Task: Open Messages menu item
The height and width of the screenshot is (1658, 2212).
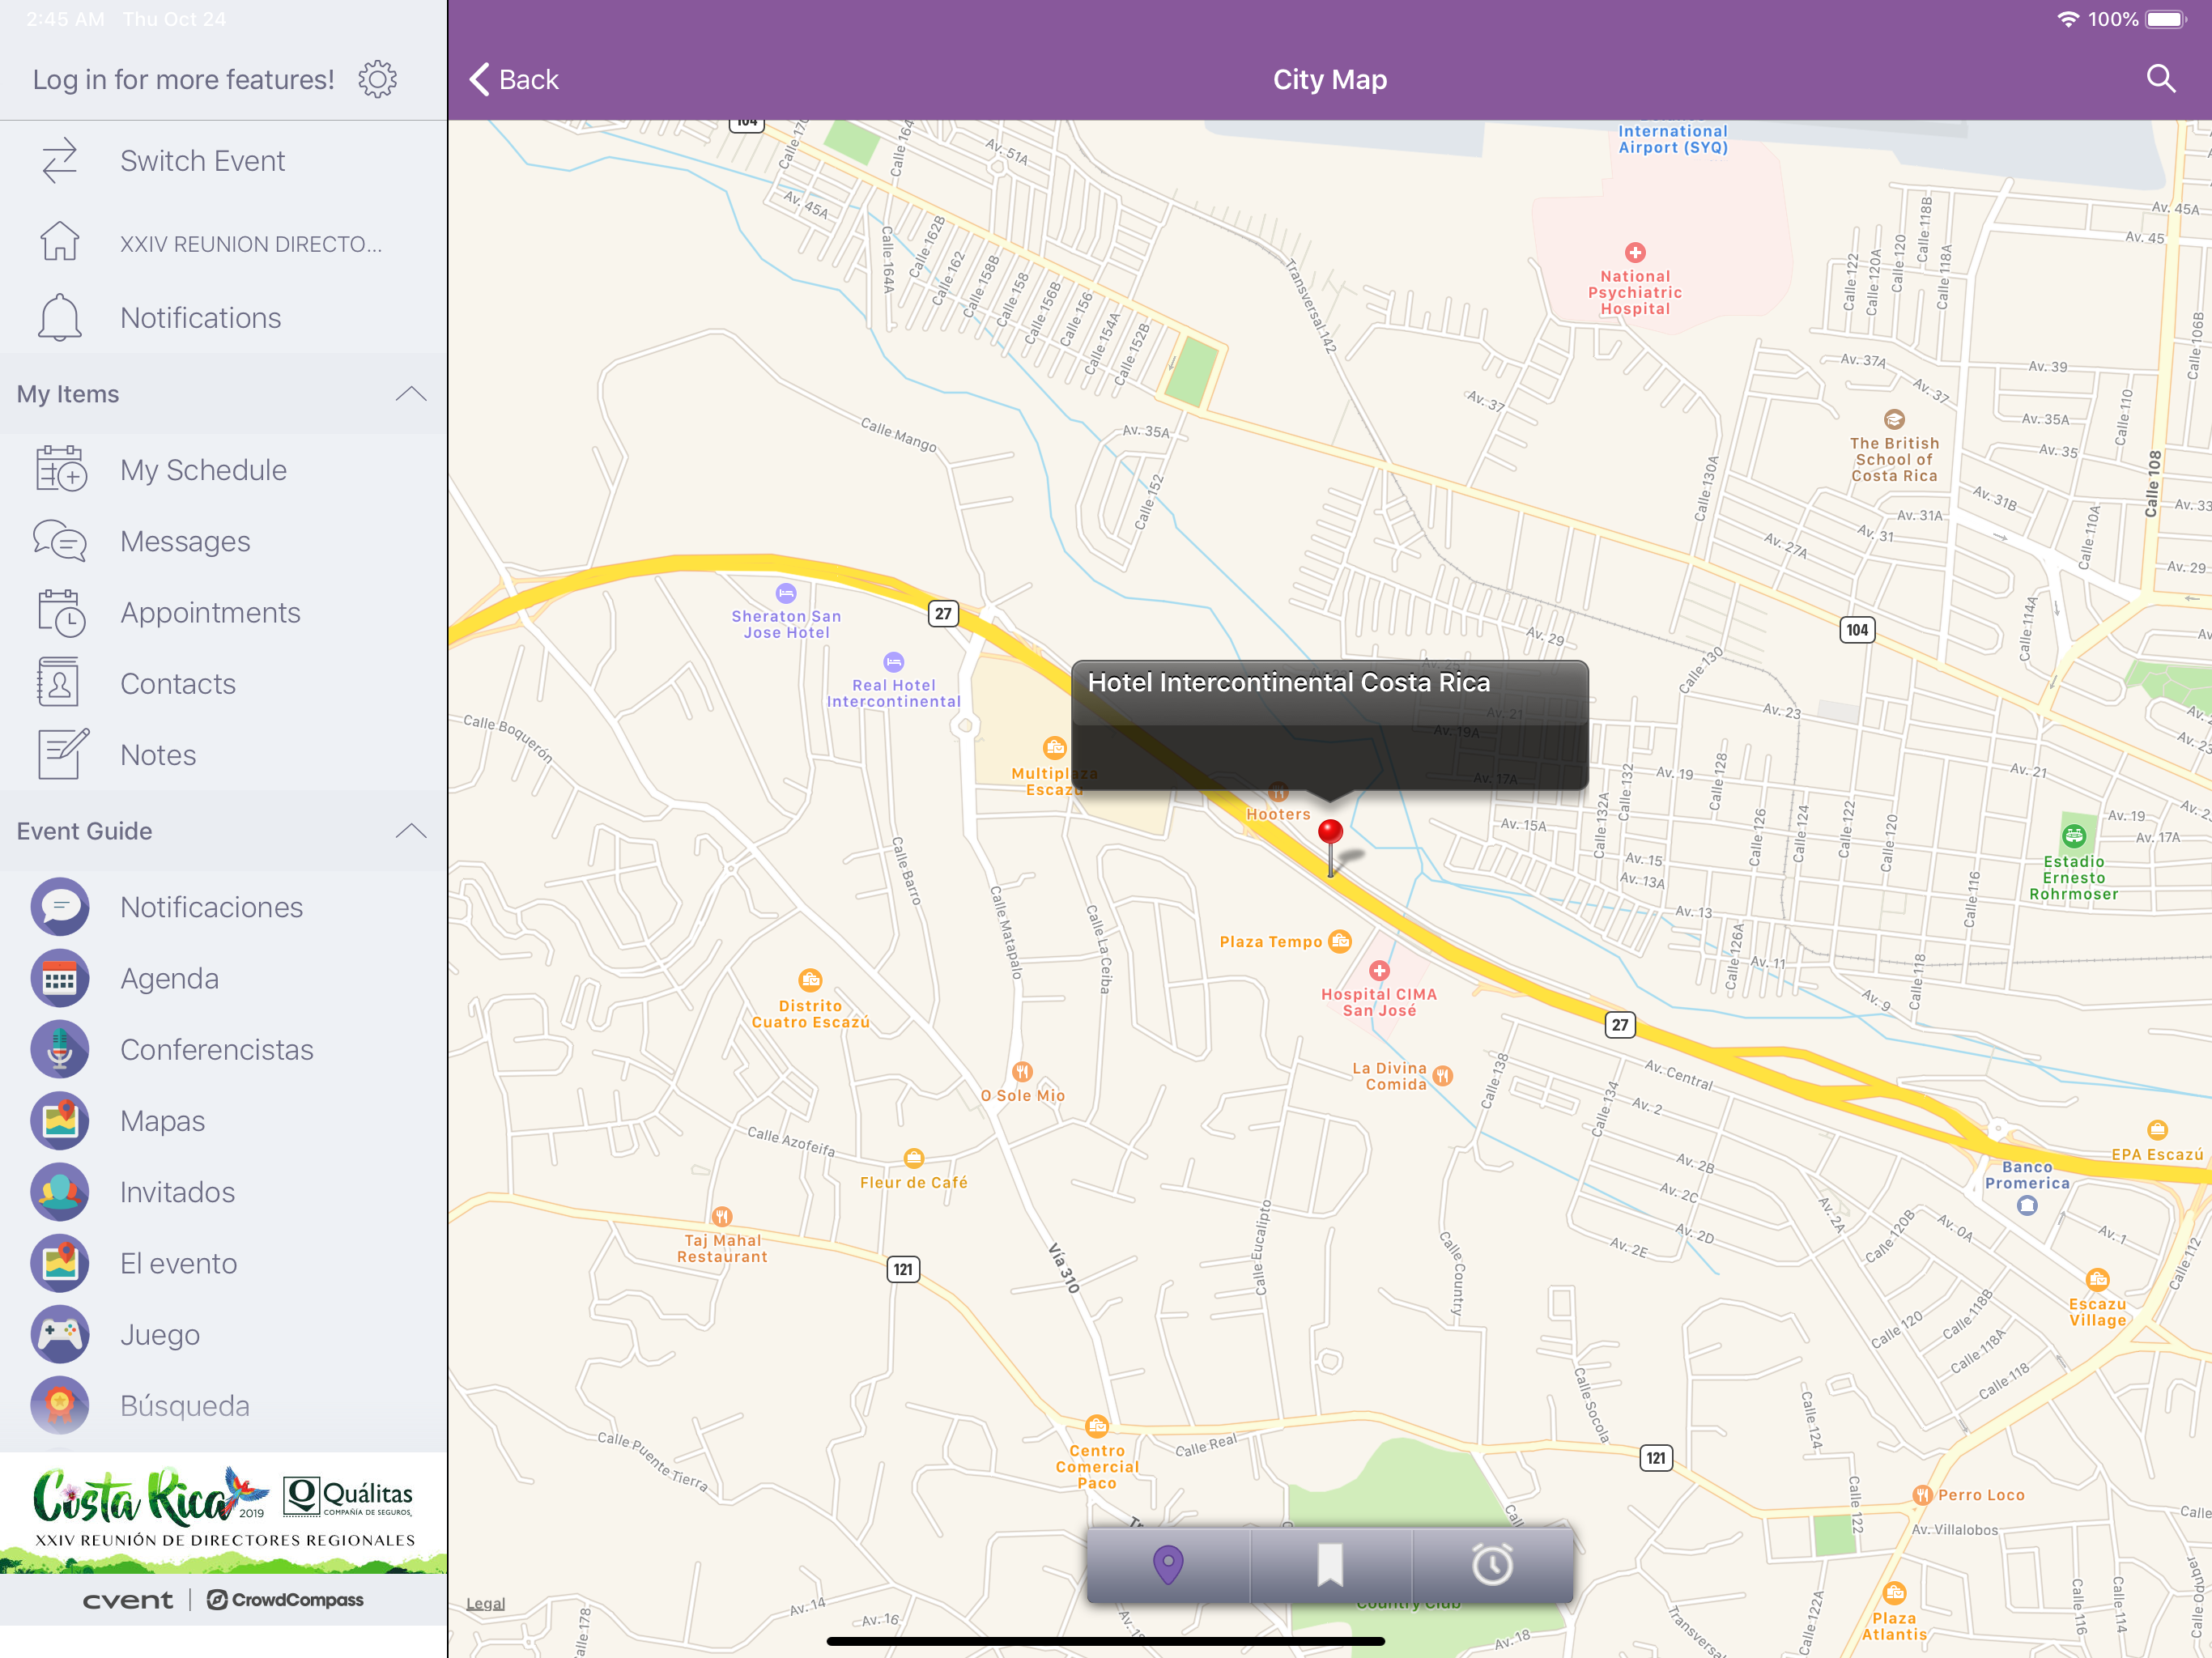Action: pos(223,541)
